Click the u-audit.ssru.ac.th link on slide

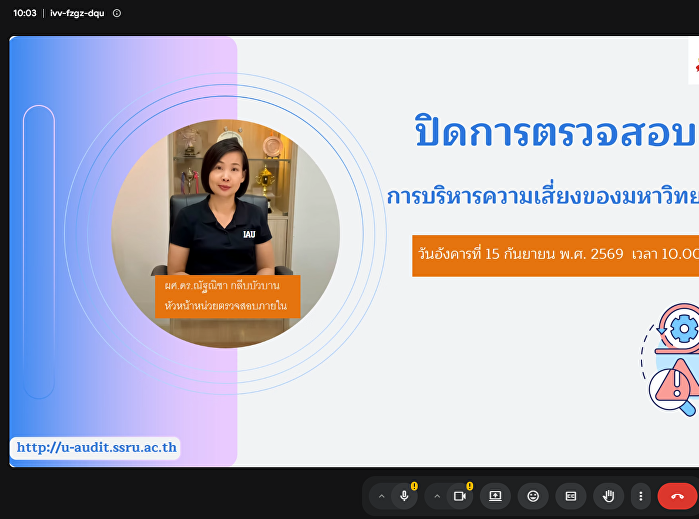[96, 447]
